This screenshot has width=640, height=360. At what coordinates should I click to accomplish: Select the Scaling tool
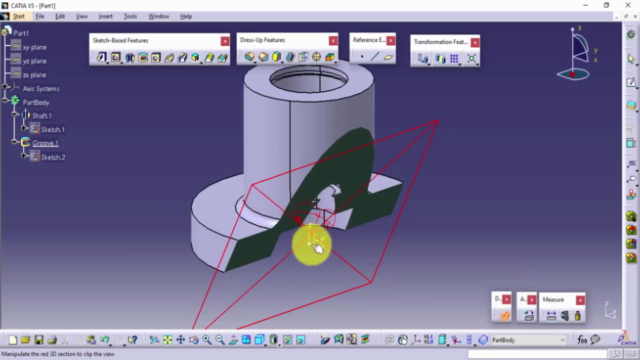pyautogui.click(x=471, y=59)
